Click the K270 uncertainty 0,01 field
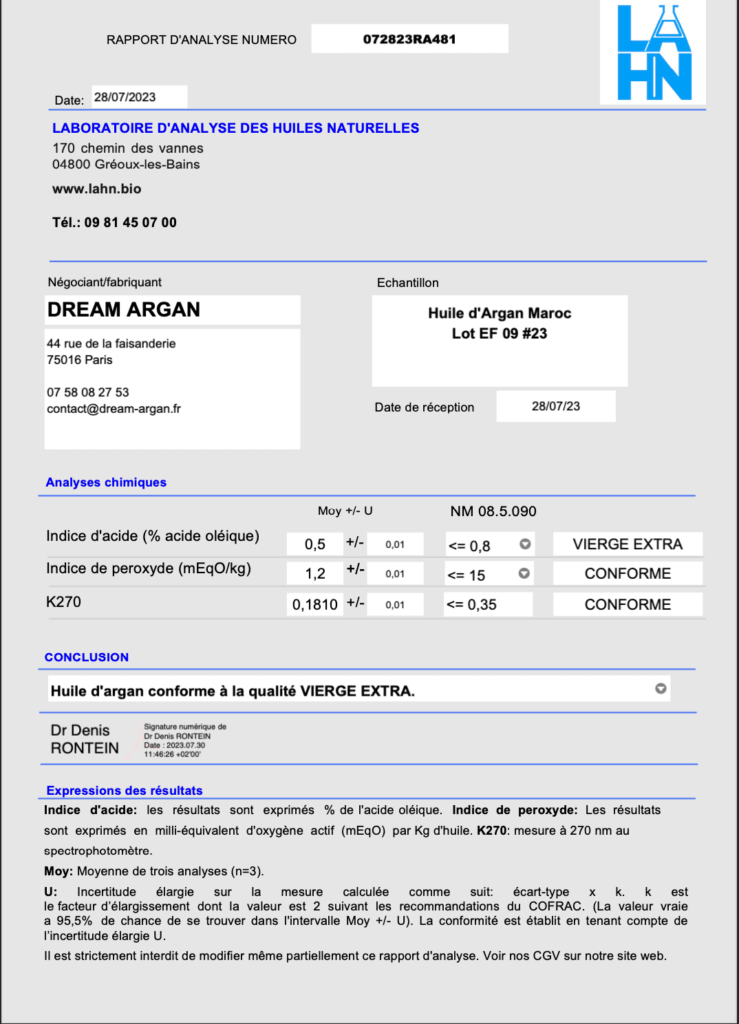Screen dimensions: 739x1024 pos(395,605)
